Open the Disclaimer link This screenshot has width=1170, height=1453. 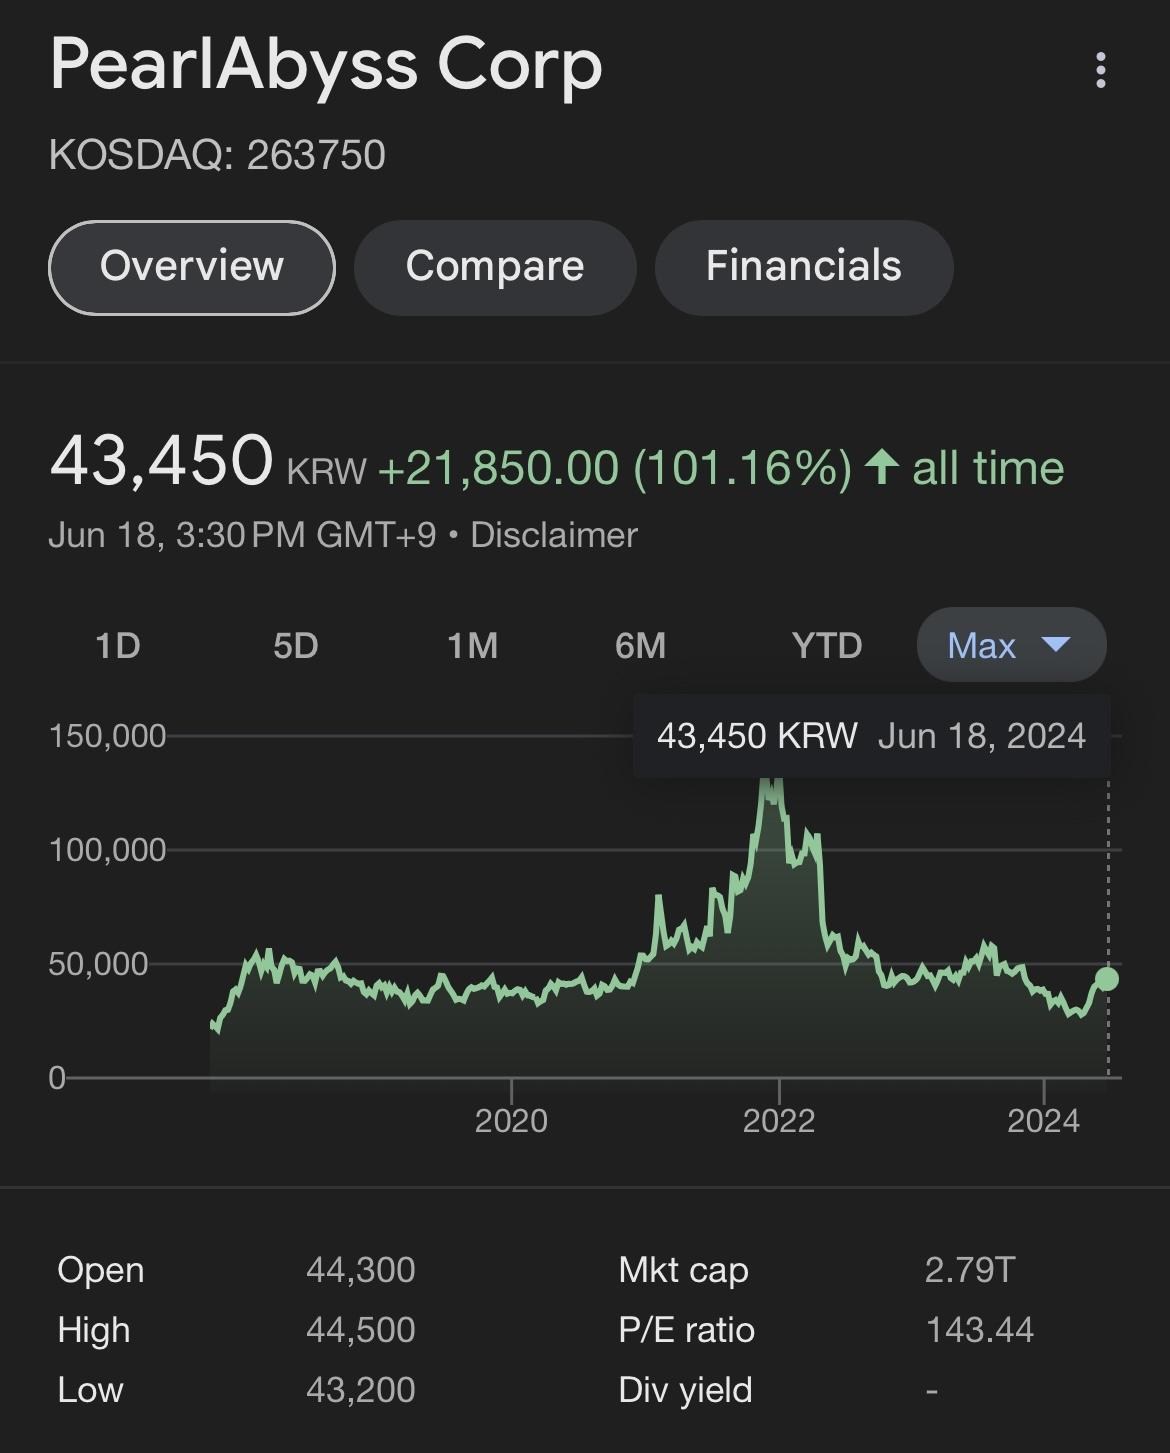tap(554, 535)
